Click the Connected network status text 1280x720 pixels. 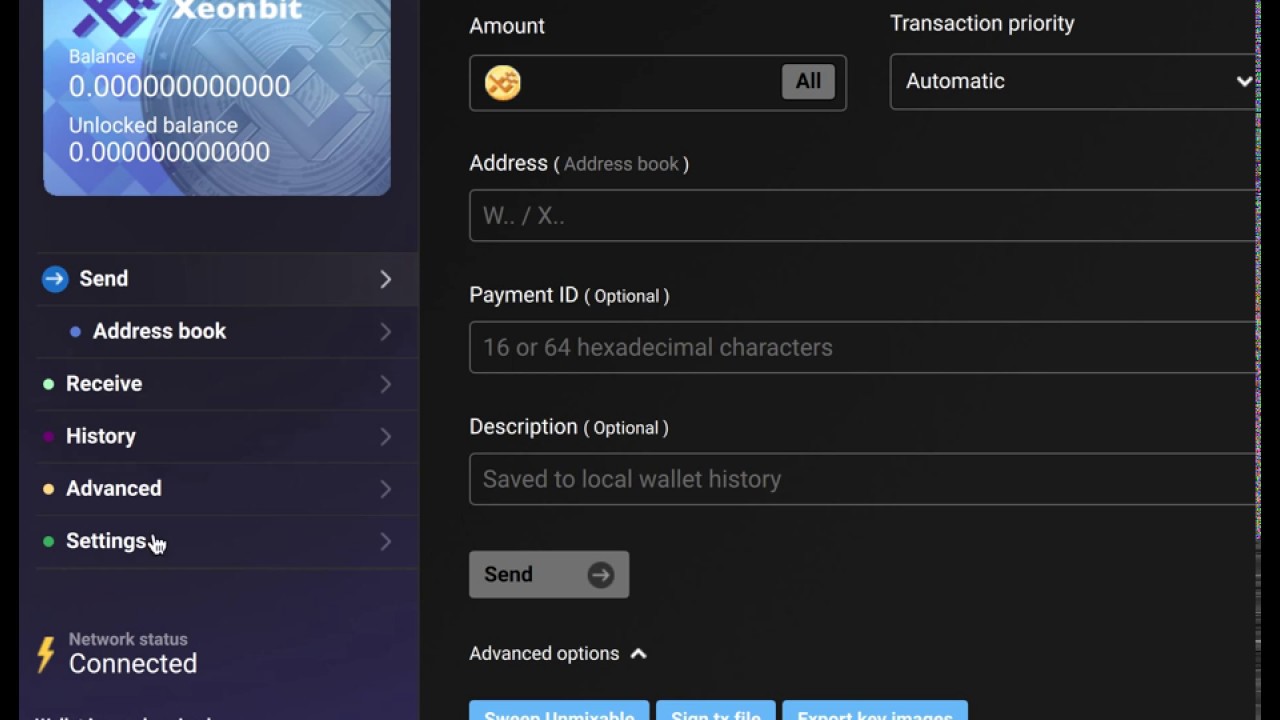pos(133,664)
